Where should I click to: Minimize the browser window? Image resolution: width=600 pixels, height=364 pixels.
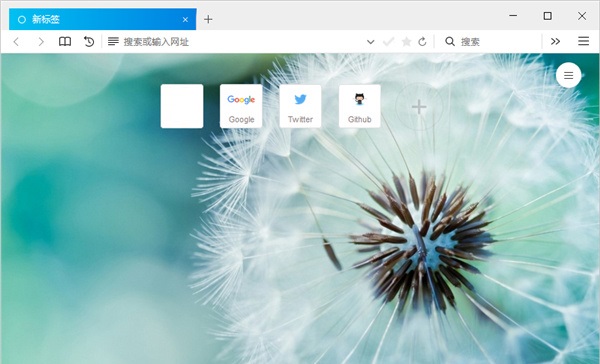[513, 16]
